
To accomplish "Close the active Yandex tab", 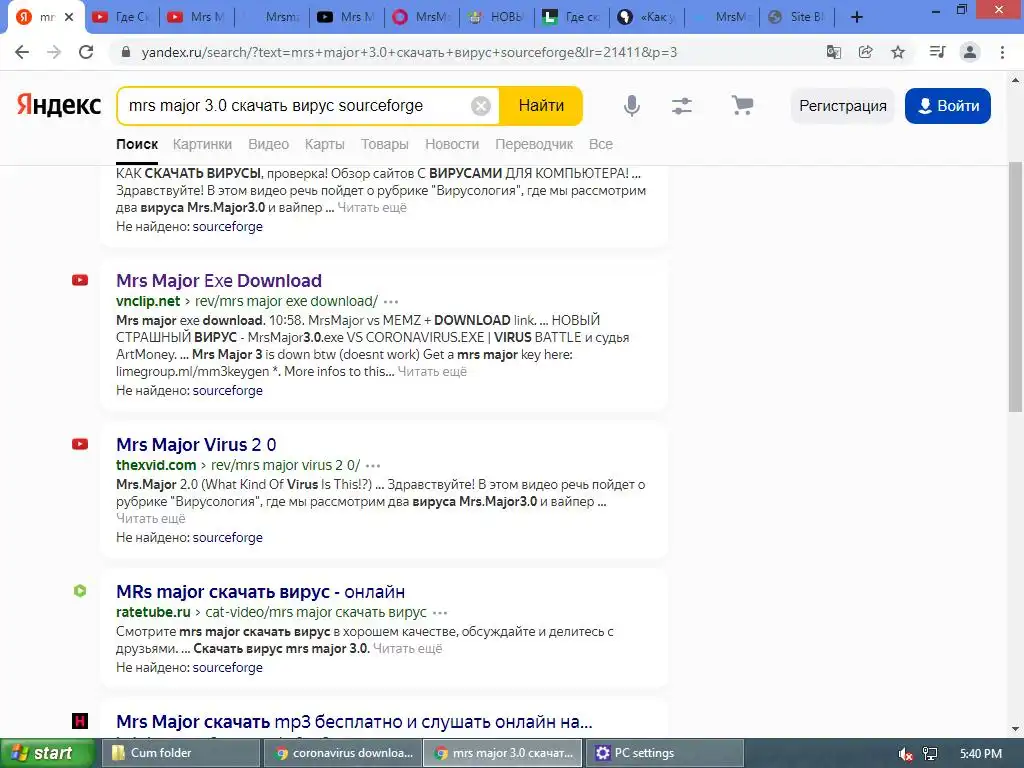I will pyautogui.click(x=69, y=17).
